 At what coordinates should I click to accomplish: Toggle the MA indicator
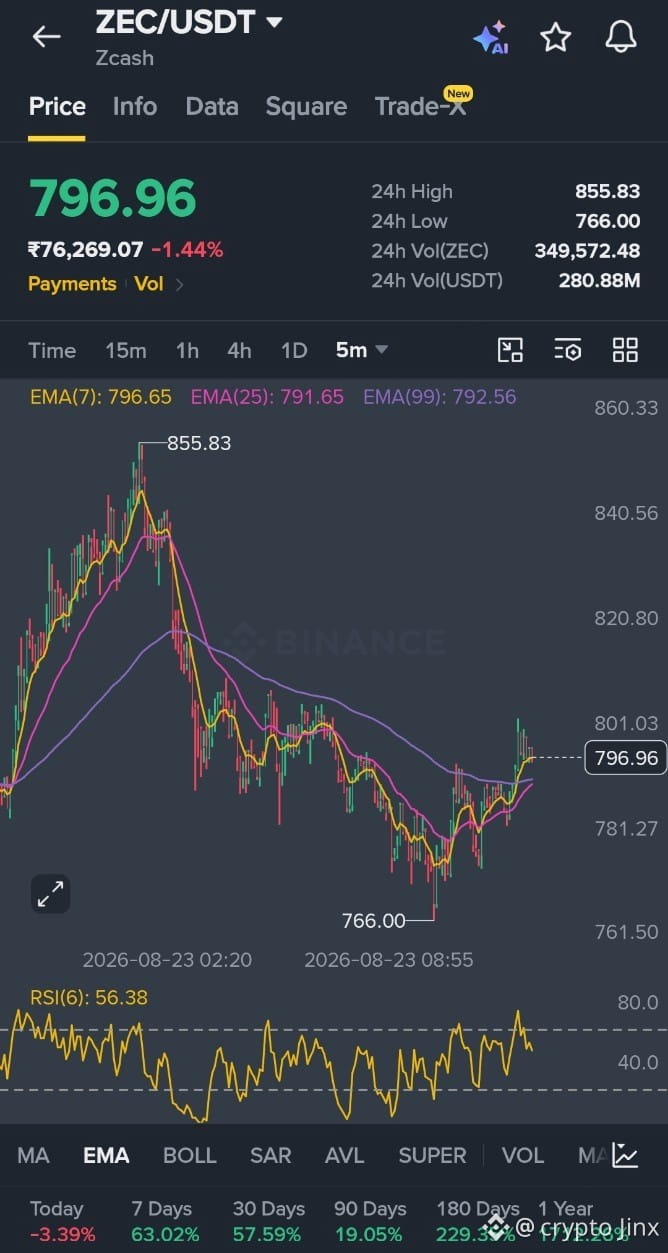coord(33,1155)
